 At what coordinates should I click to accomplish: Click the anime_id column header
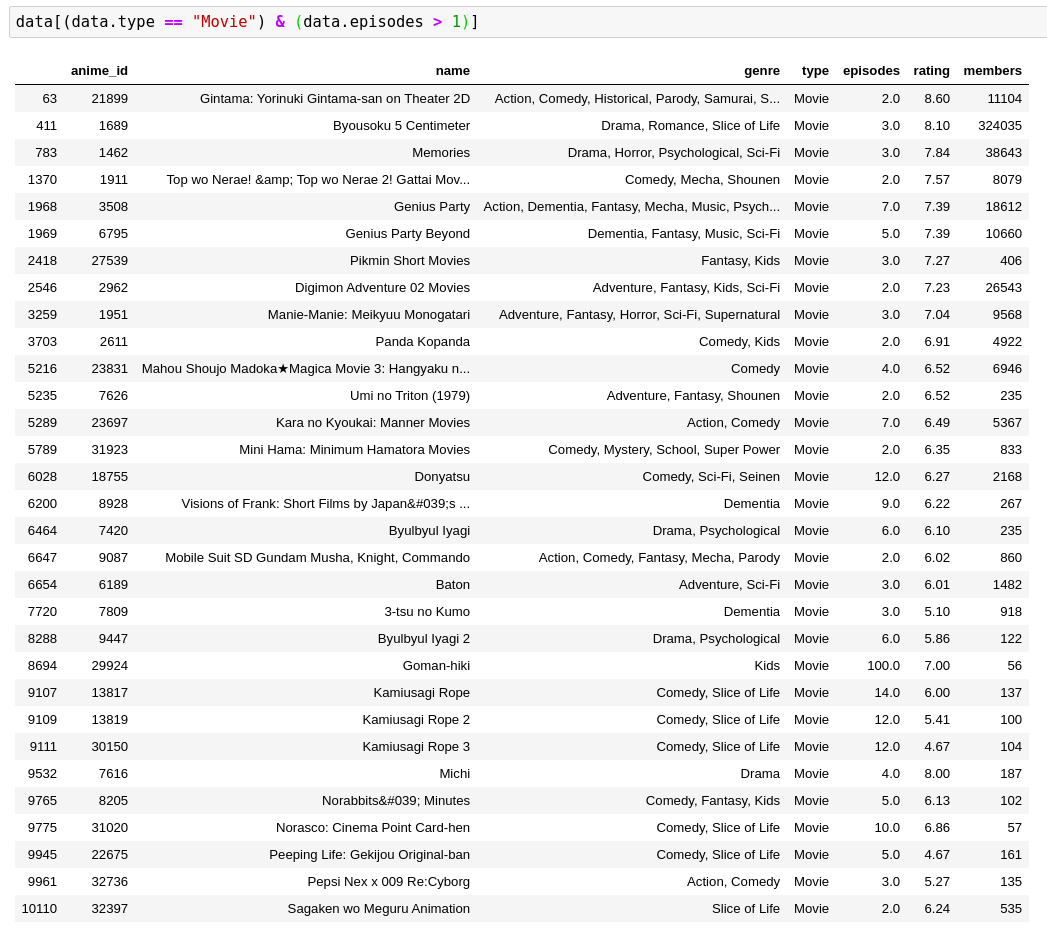(99, 70)
